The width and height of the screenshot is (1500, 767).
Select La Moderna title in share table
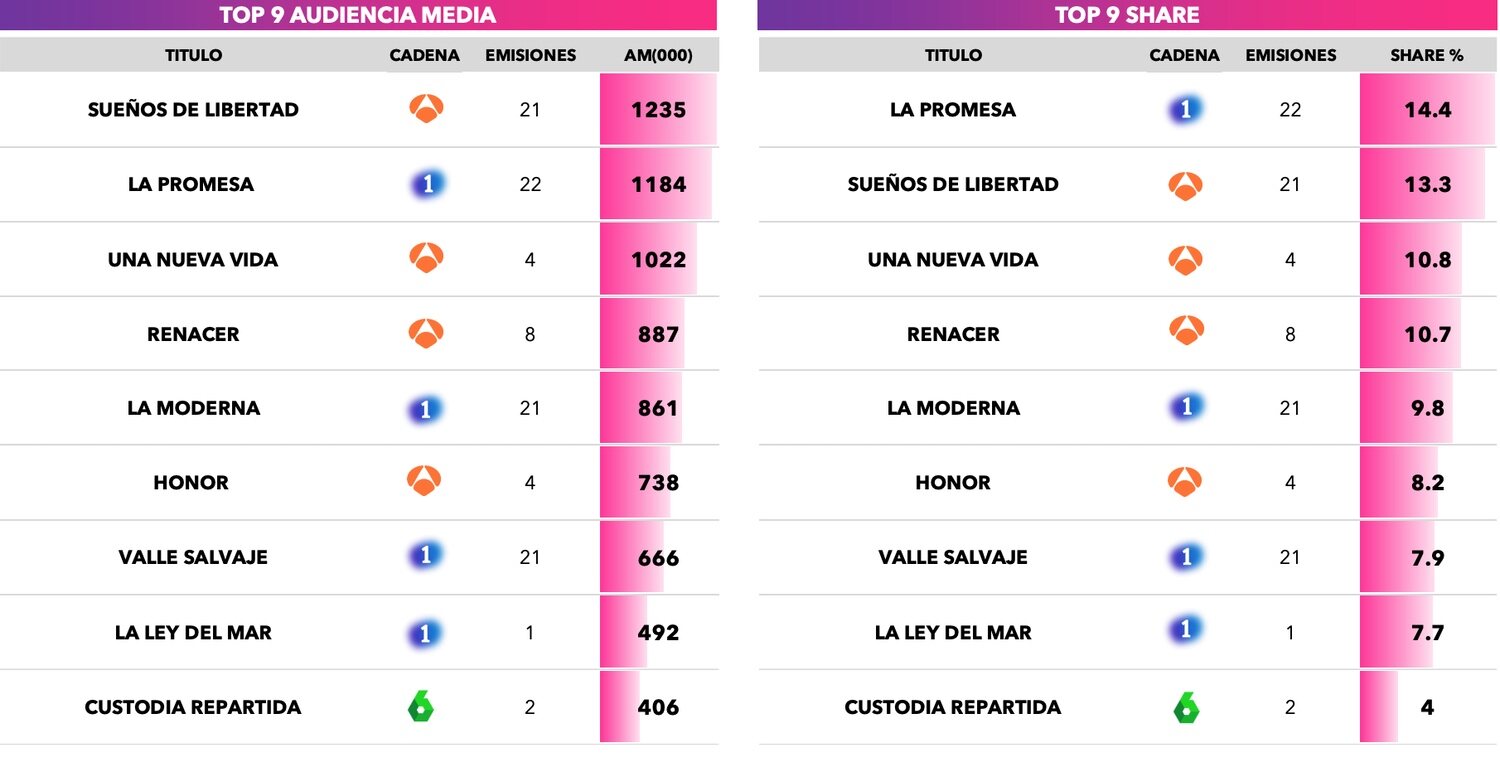click(x=953, y=408)
